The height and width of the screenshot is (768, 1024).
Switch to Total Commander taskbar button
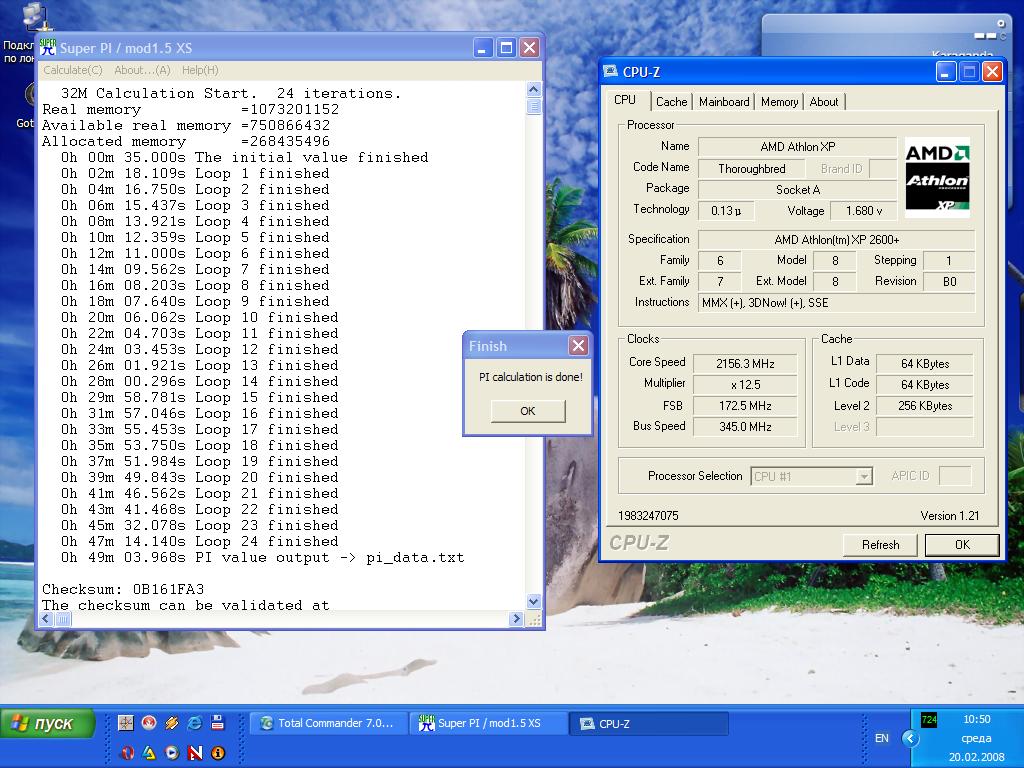point(328,724)
